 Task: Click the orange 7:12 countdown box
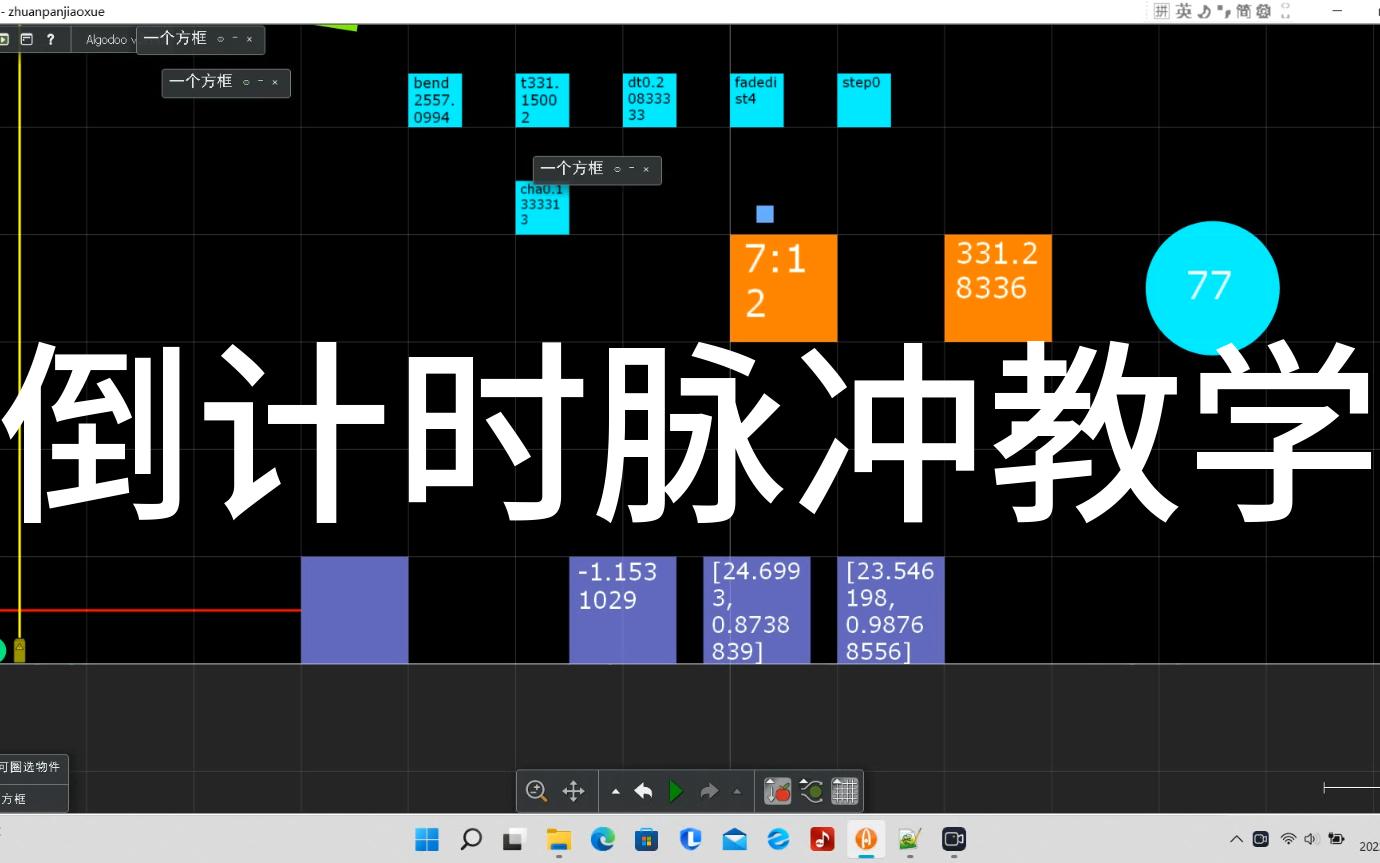point(783,287)
